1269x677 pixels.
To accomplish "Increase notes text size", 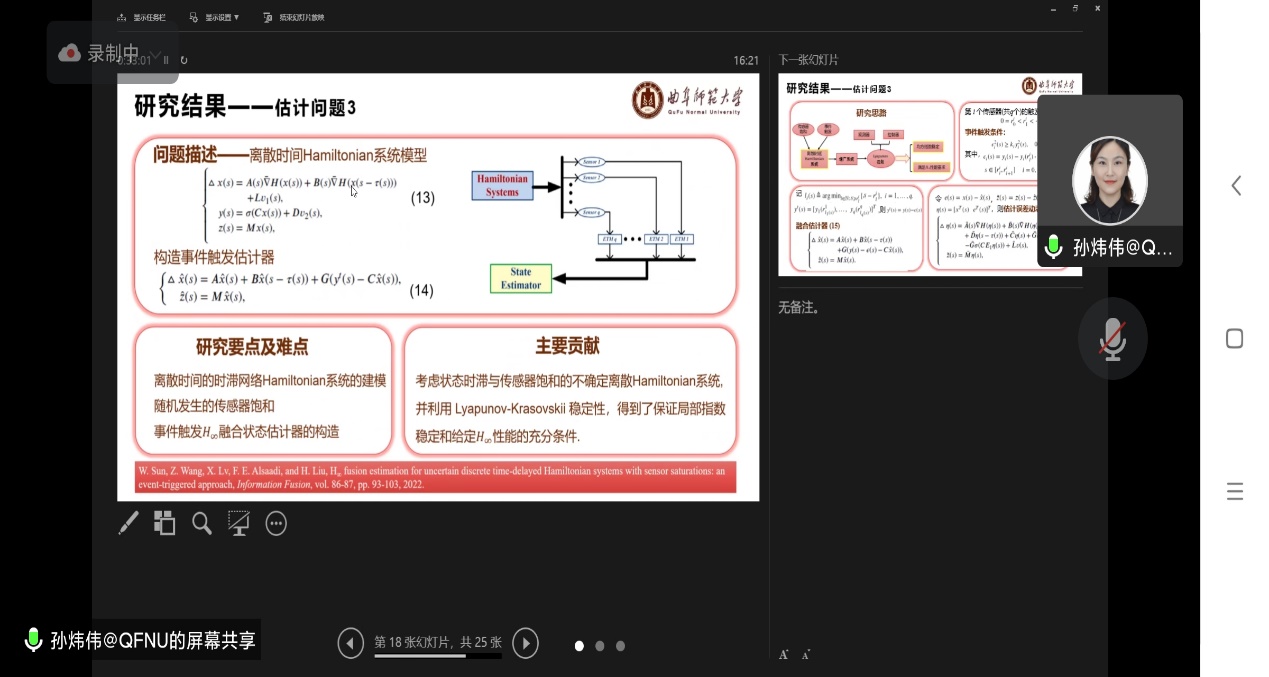I will coord(784,655).
